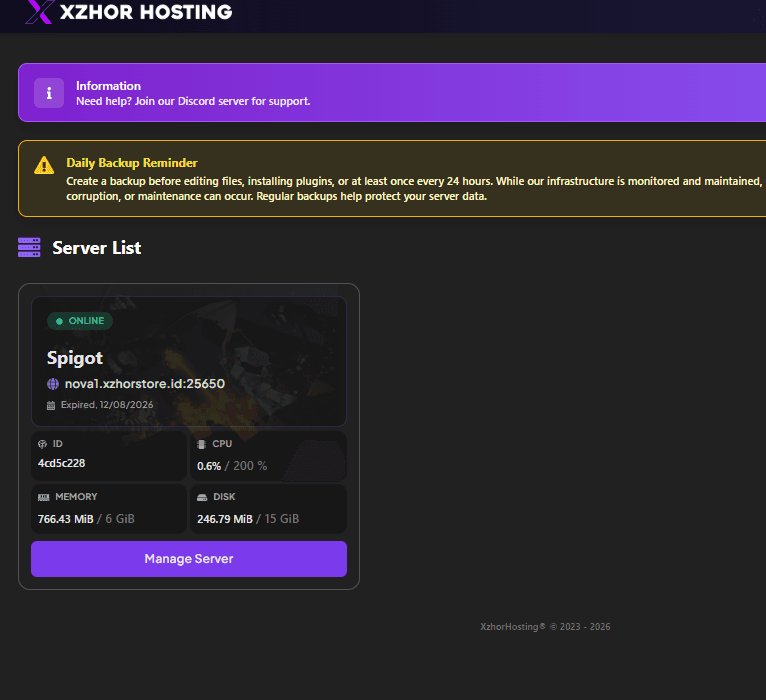
Task: Click the yellow backup warning triangle icon
Action: (44, 165)
